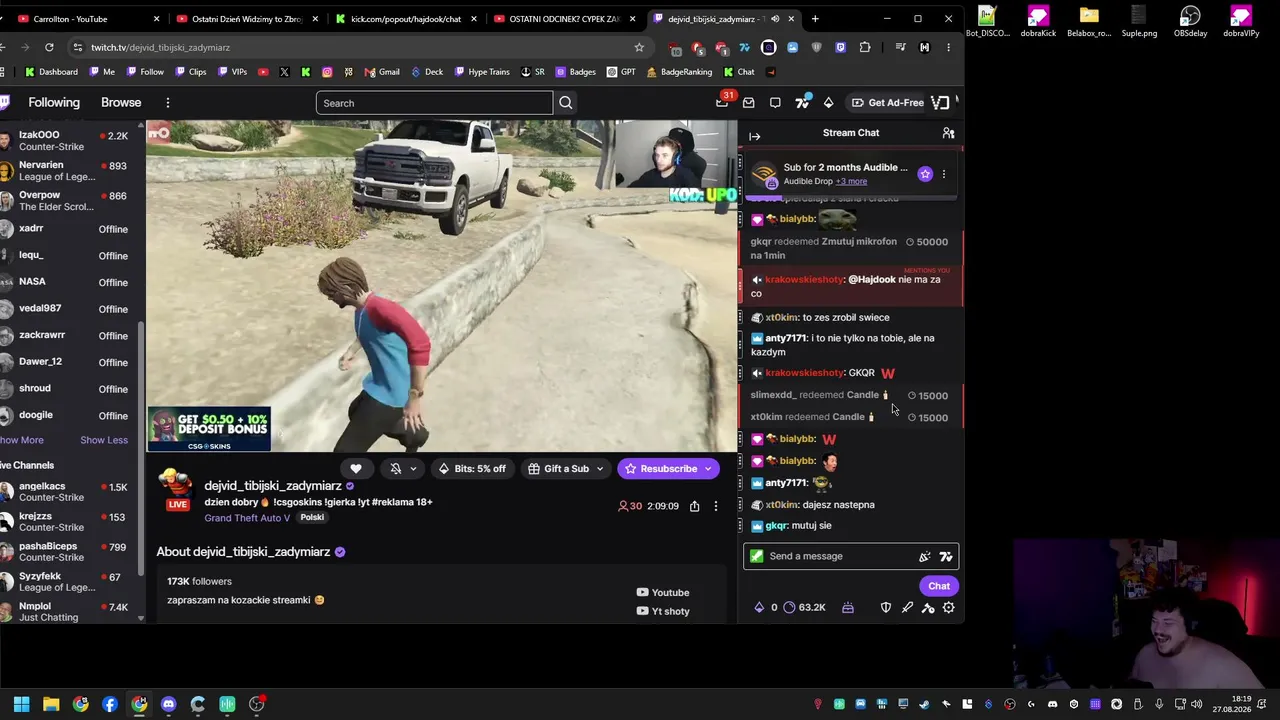Collapse the Stream Chat panel arrow
Viewport: 1280px width, 720px height.
pos(755,136)
